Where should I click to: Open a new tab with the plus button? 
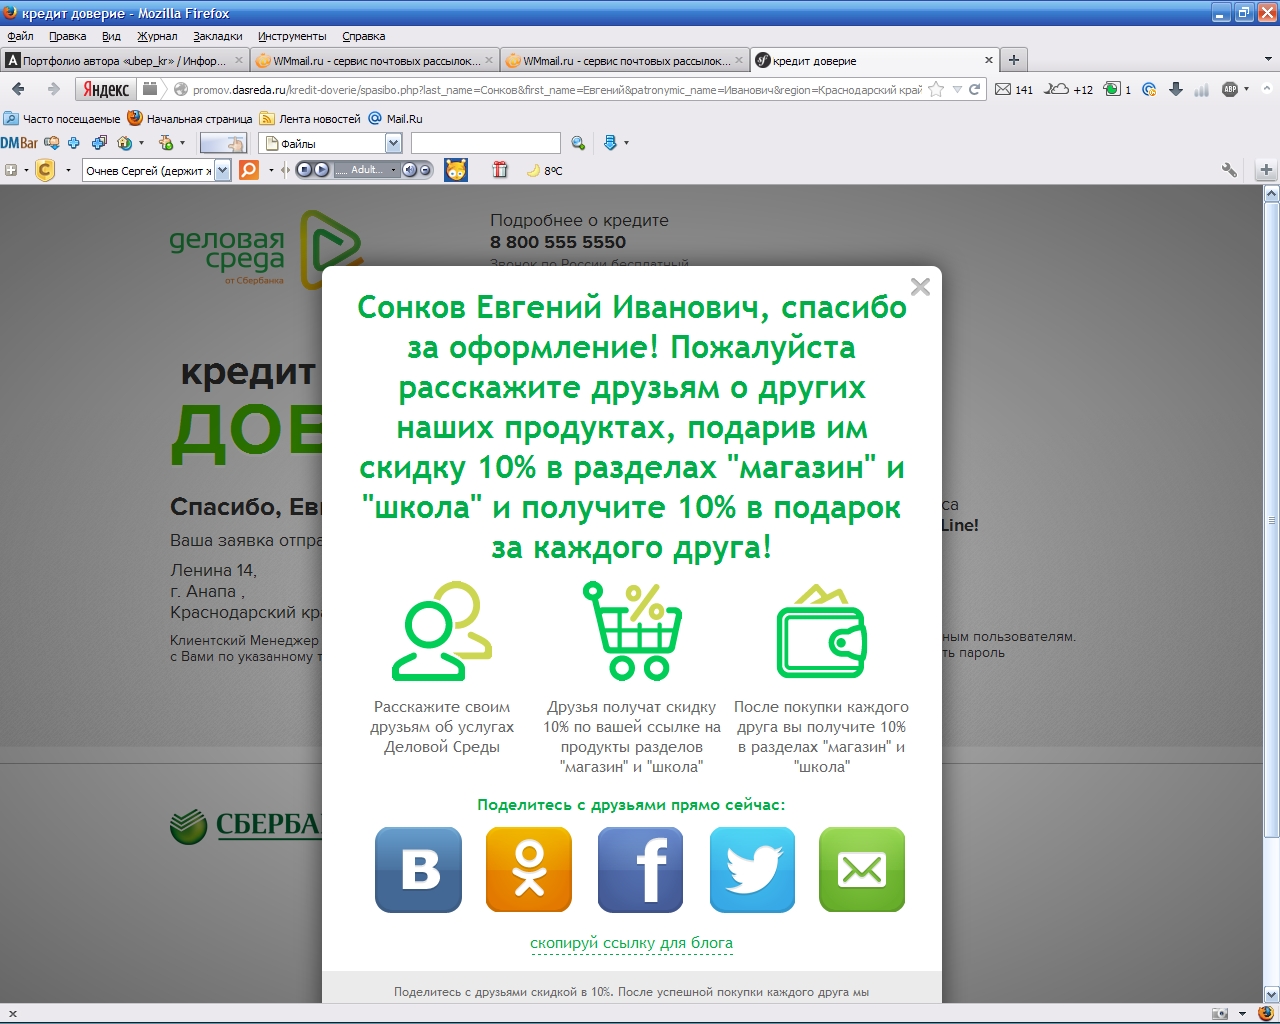tap(1013, 60)
